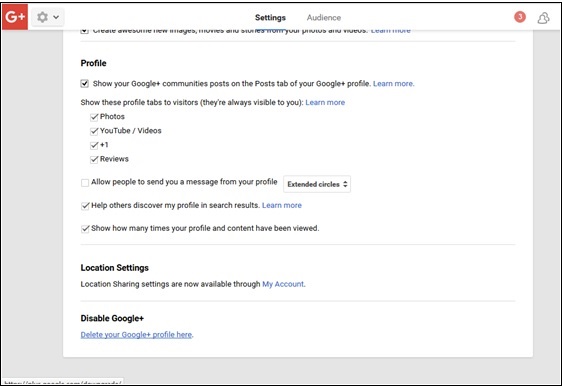
Task: Open Learn more next to profile tabs text
Action: (x=325, y=103)
